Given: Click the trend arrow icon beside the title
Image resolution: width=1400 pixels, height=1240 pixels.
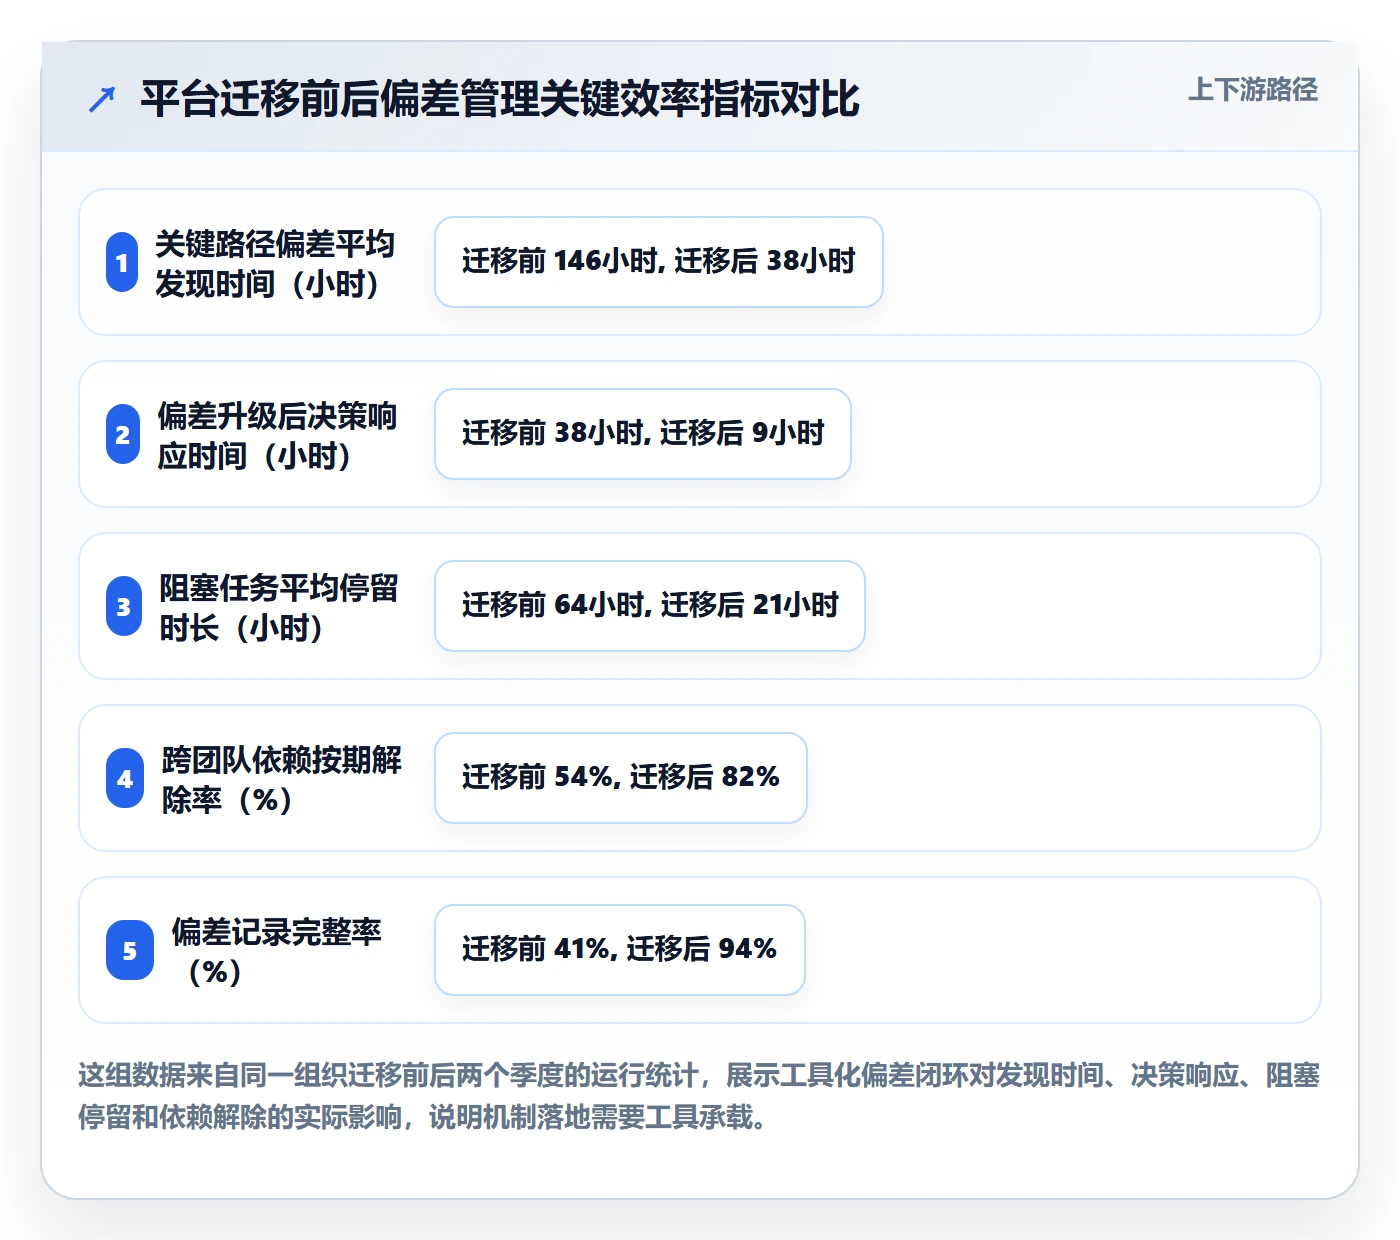Looking at the screenshot, I should tap(102, 99).
